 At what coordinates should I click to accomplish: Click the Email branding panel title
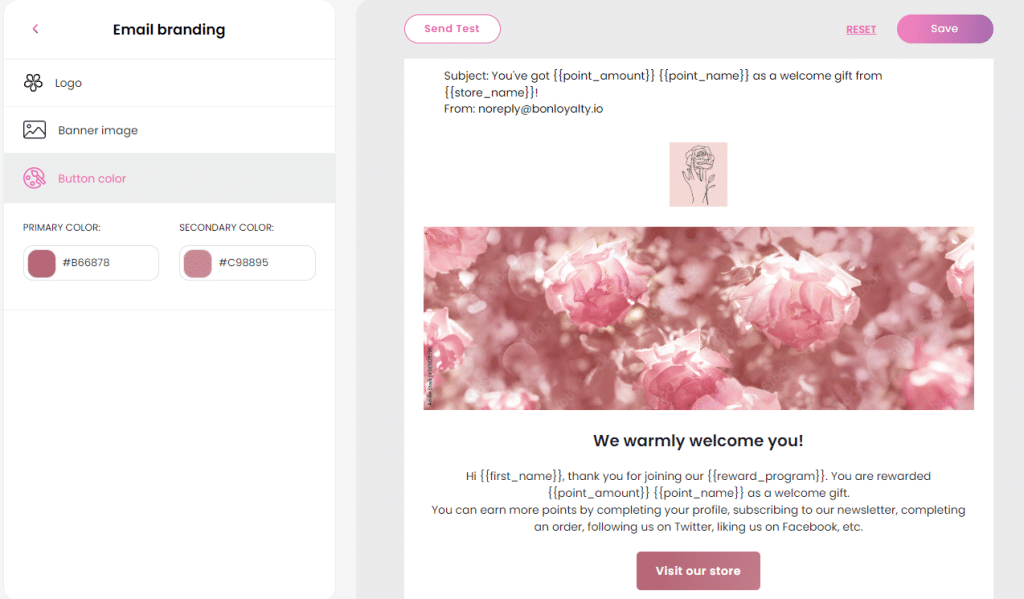[x=169, y=29]
